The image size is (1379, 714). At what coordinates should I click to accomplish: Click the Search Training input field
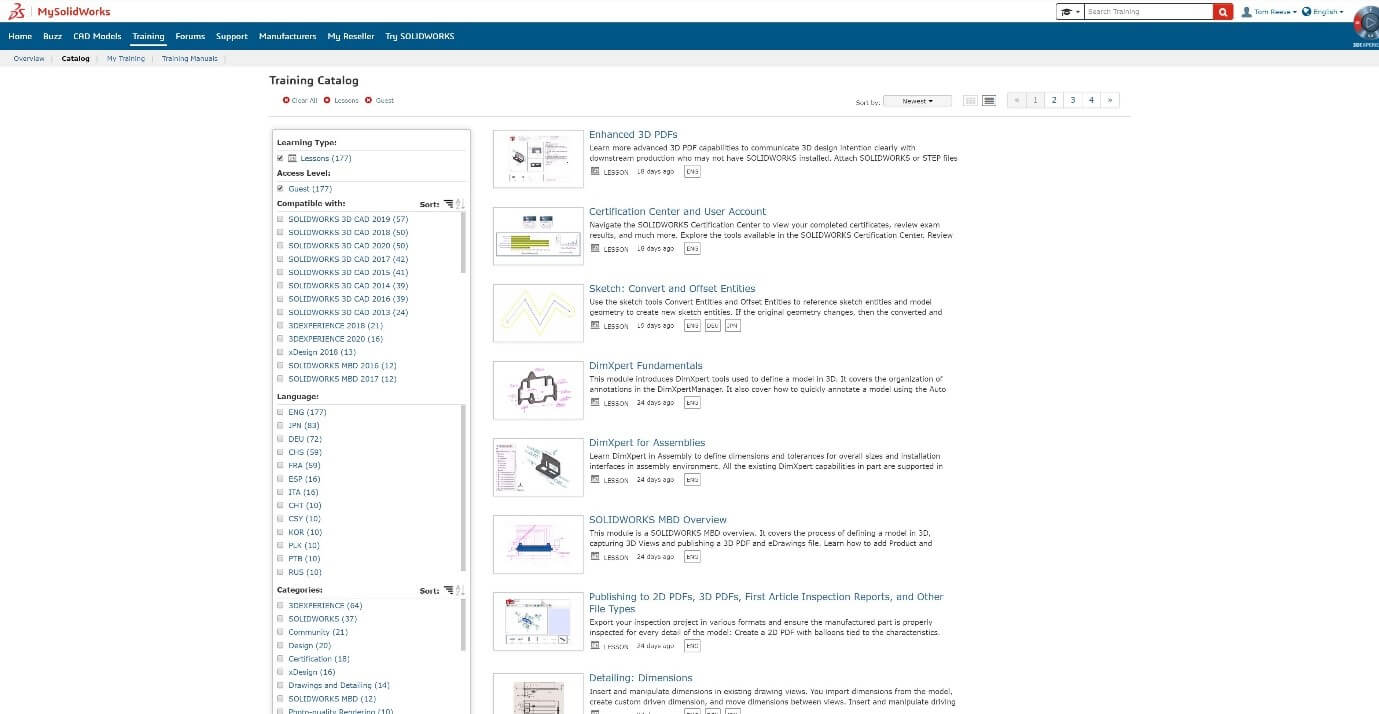[1149, 12]
